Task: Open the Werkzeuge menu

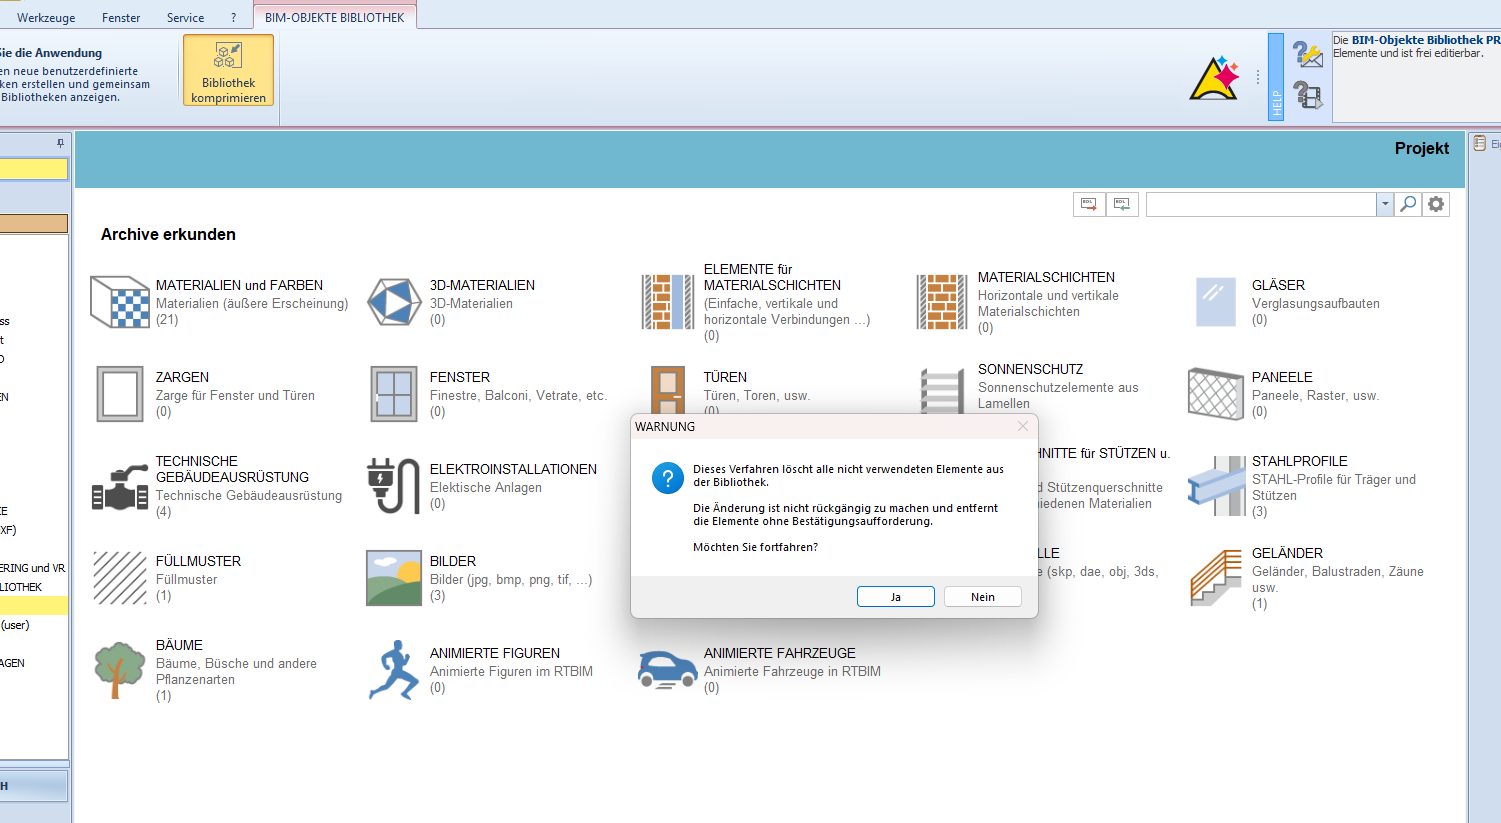Action: tap(46, 17)
